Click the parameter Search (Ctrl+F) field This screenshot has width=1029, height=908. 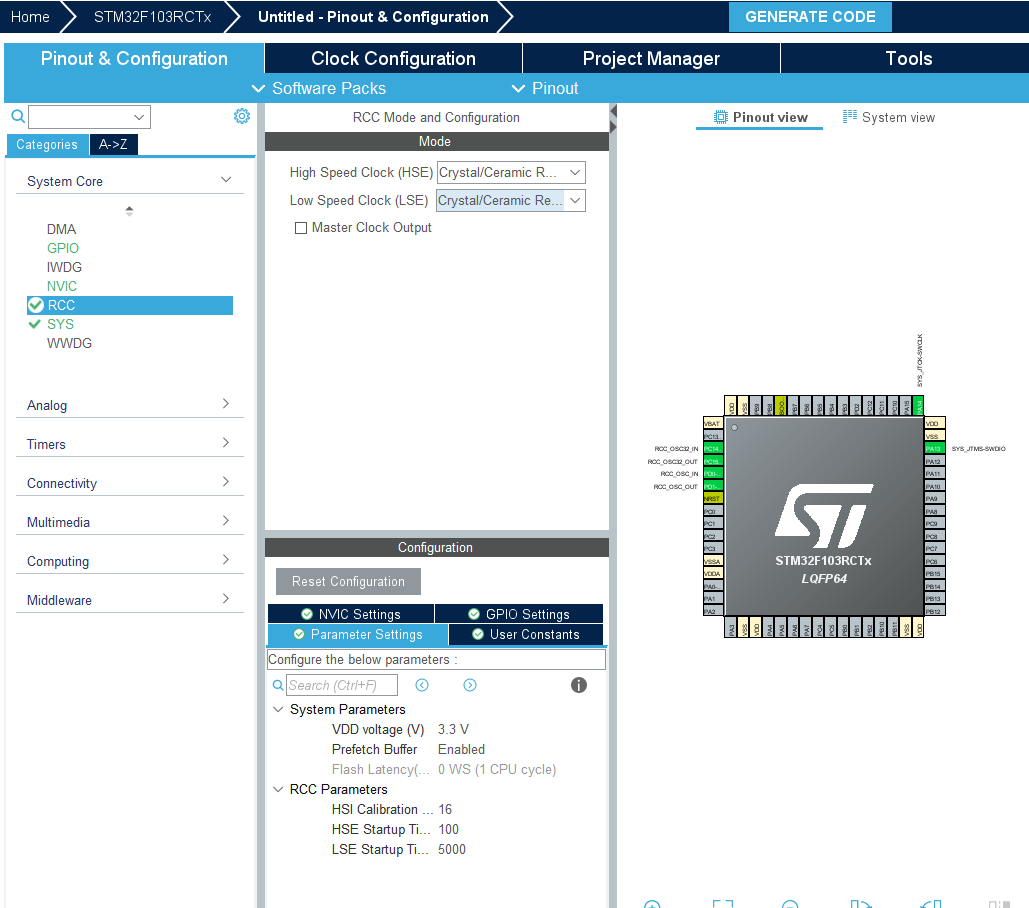(x=342, y=685)
